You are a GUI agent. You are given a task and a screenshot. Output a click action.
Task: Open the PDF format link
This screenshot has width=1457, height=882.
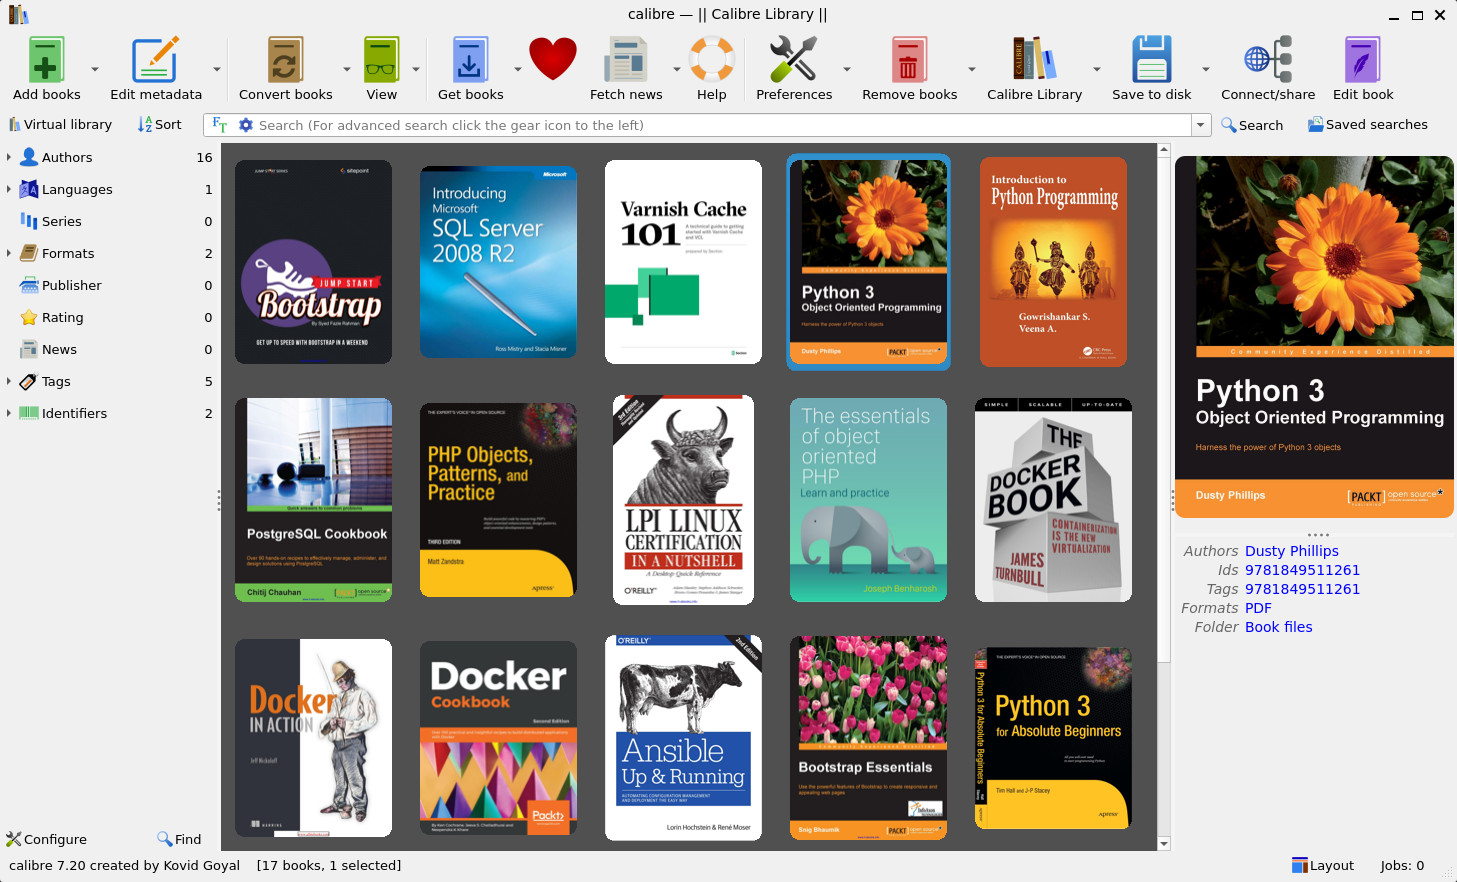coord(1258,608)
